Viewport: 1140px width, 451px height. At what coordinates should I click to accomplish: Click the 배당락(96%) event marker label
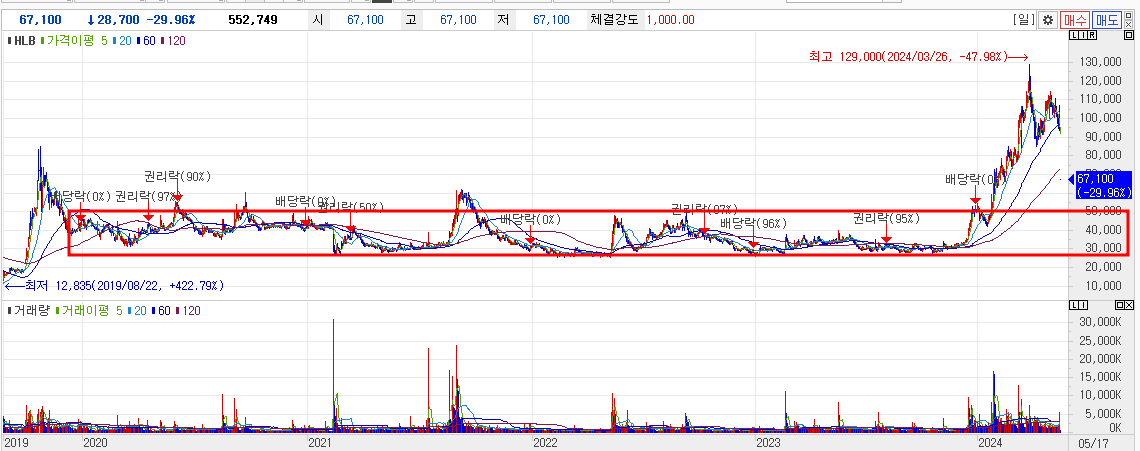(x=753, y=223)
